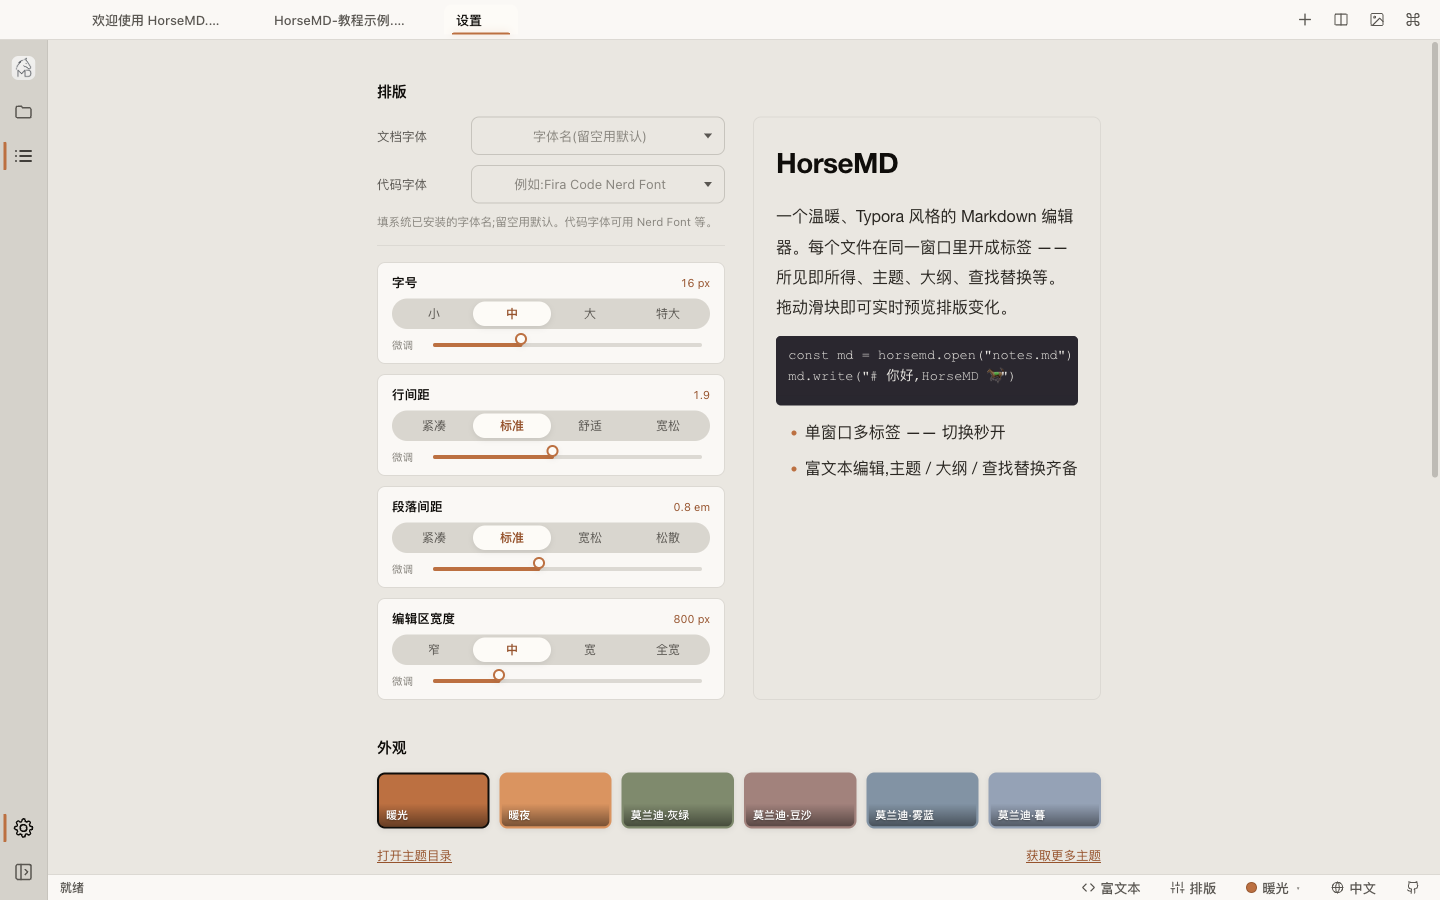Set font size to 大
1440x900 pixels.
tap(590, 314)
